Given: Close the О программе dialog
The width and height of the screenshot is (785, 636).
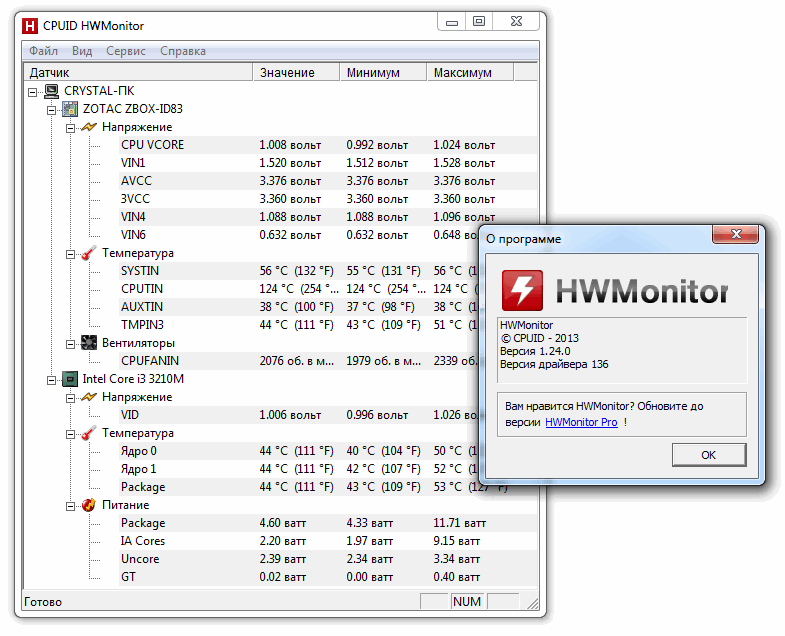Looking at the screenshot, I should [x=735, y=234].
